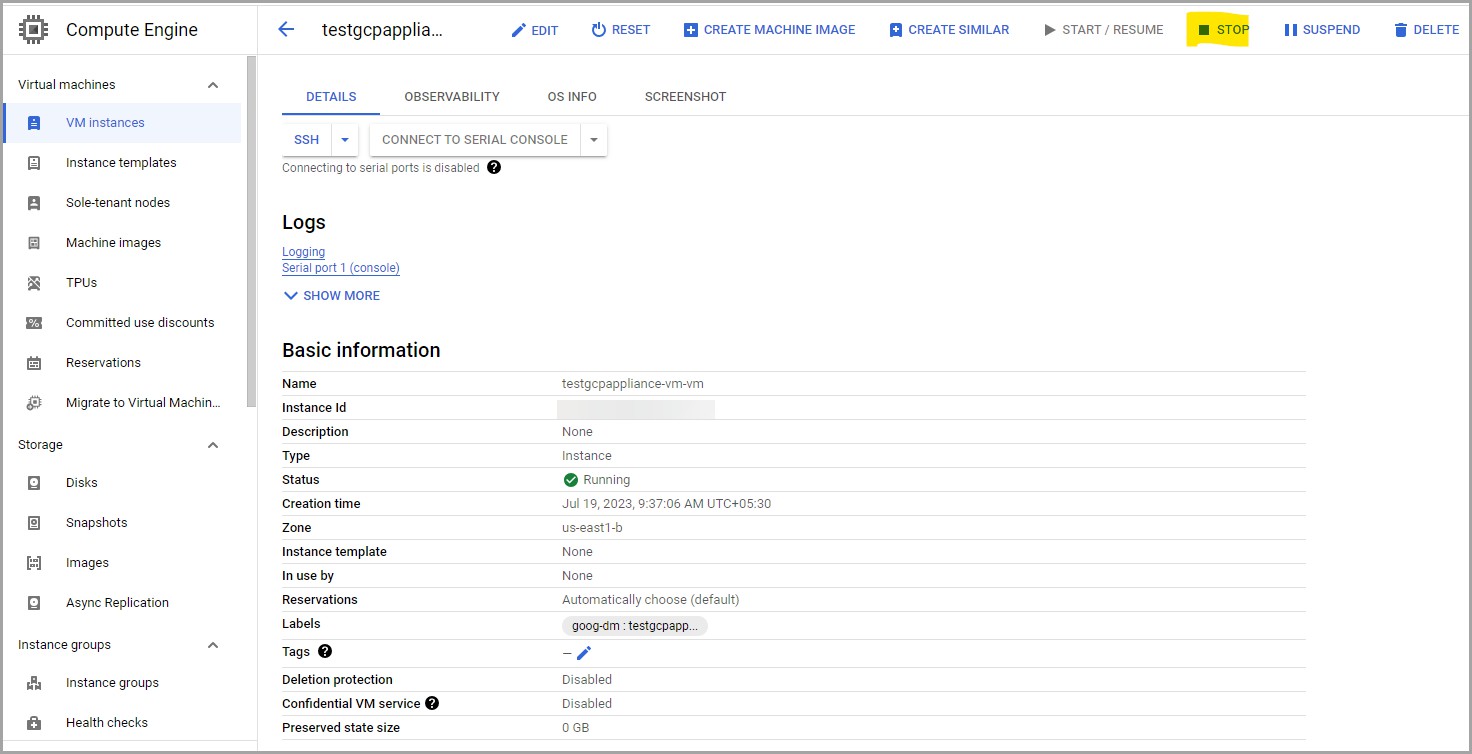Click Connect to Serial Console button
The width and height of the screenshot is (1472, 754).
click(x=475, y=140)
